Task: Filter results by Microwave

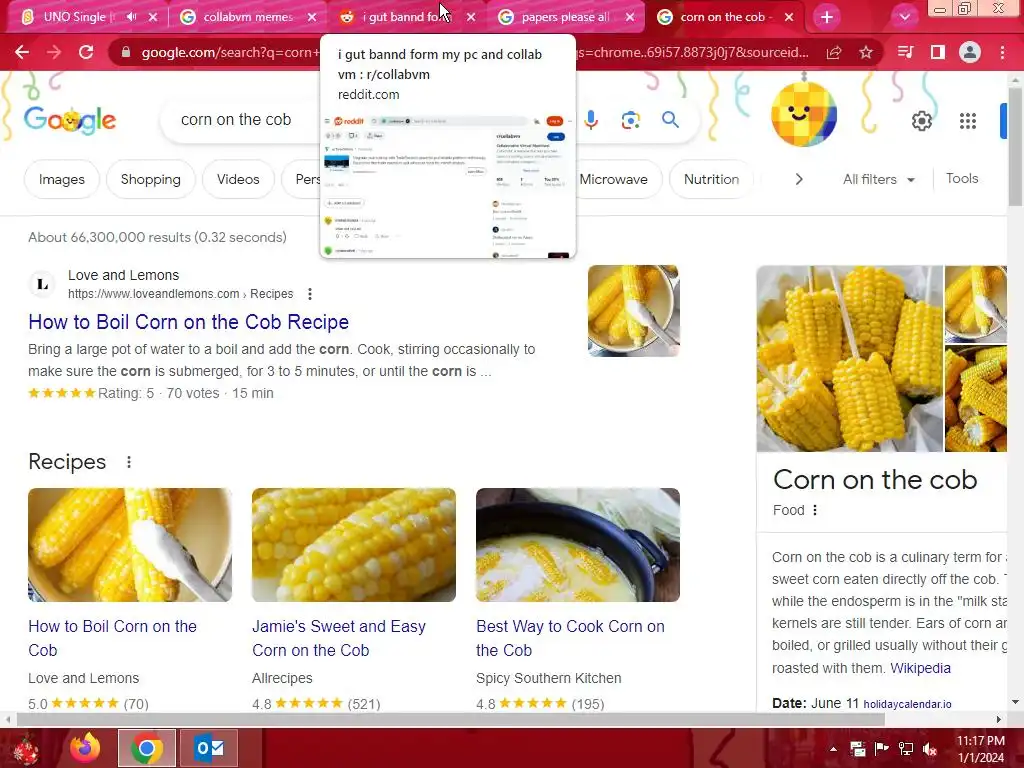Action: tap(613, 179)
